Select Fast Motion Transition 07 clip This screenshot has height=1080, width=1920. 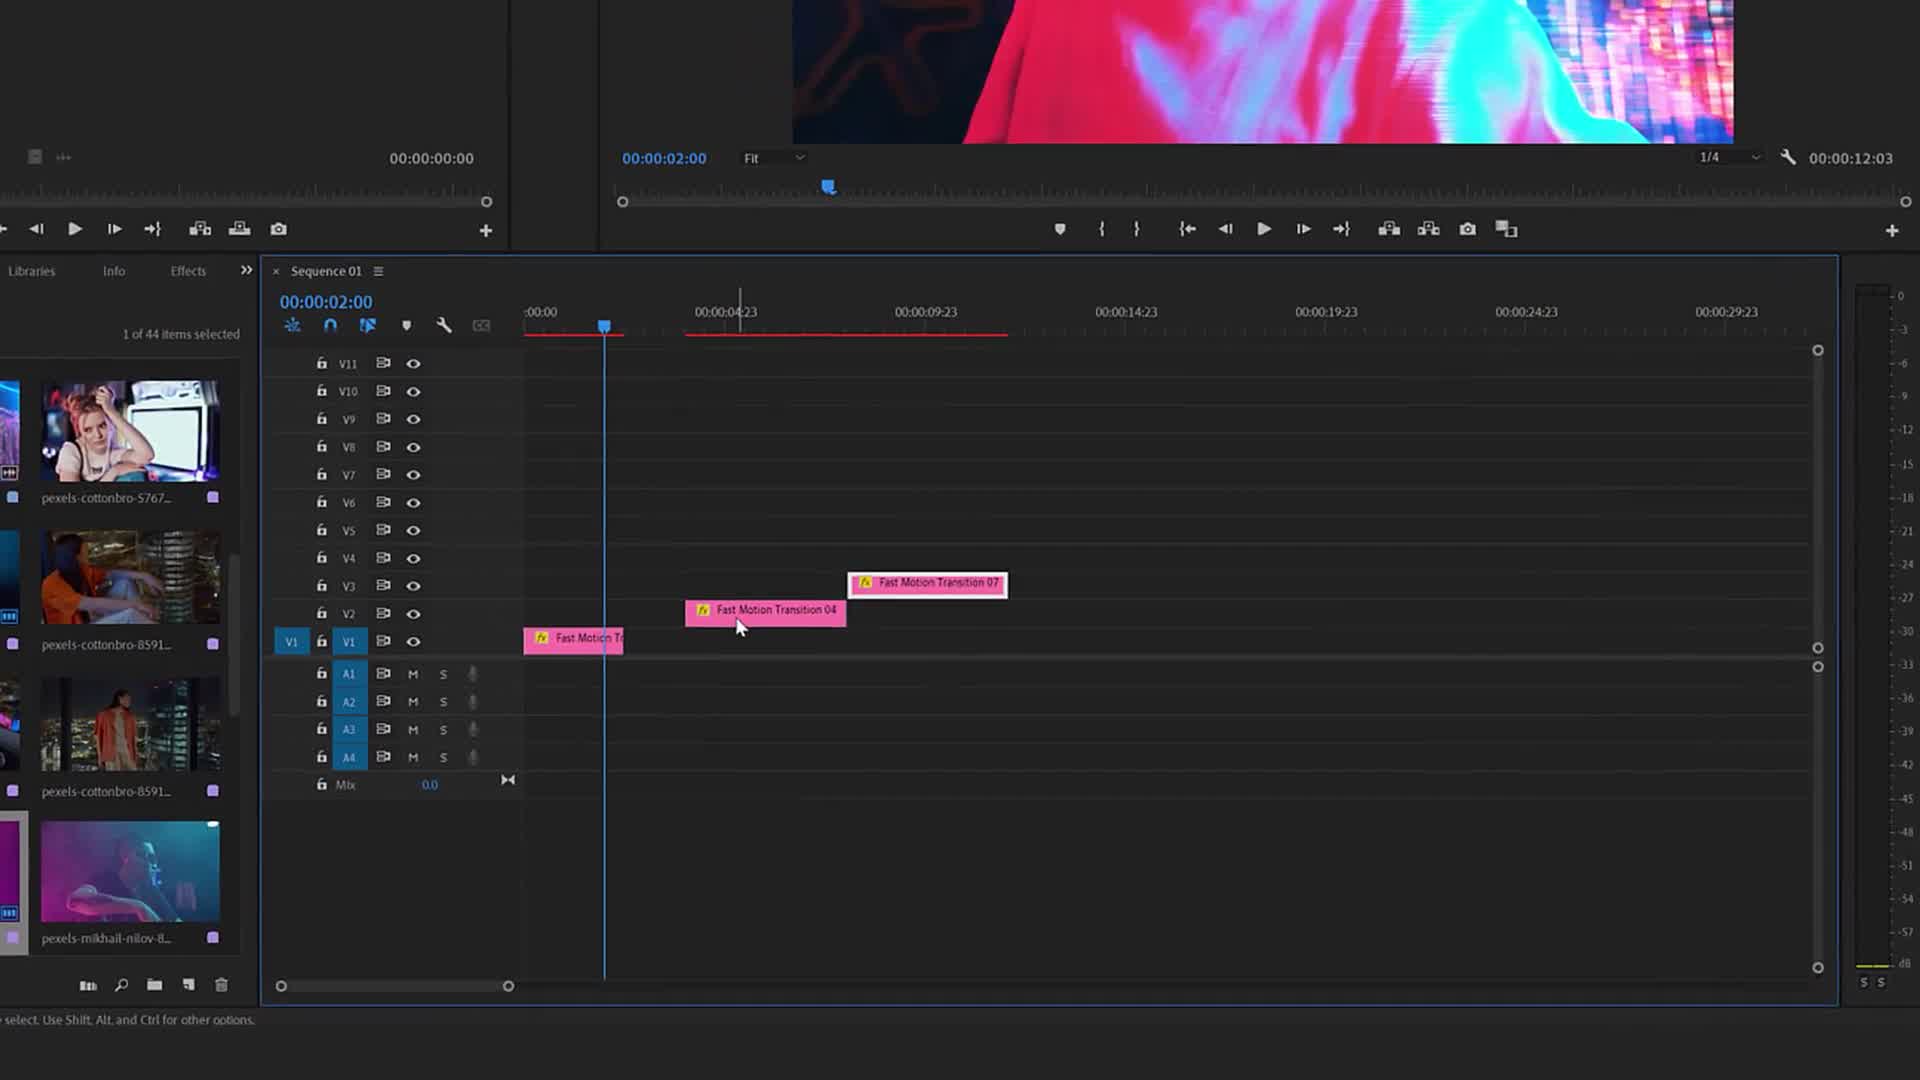pyautogui.click(x=928, y=584)
